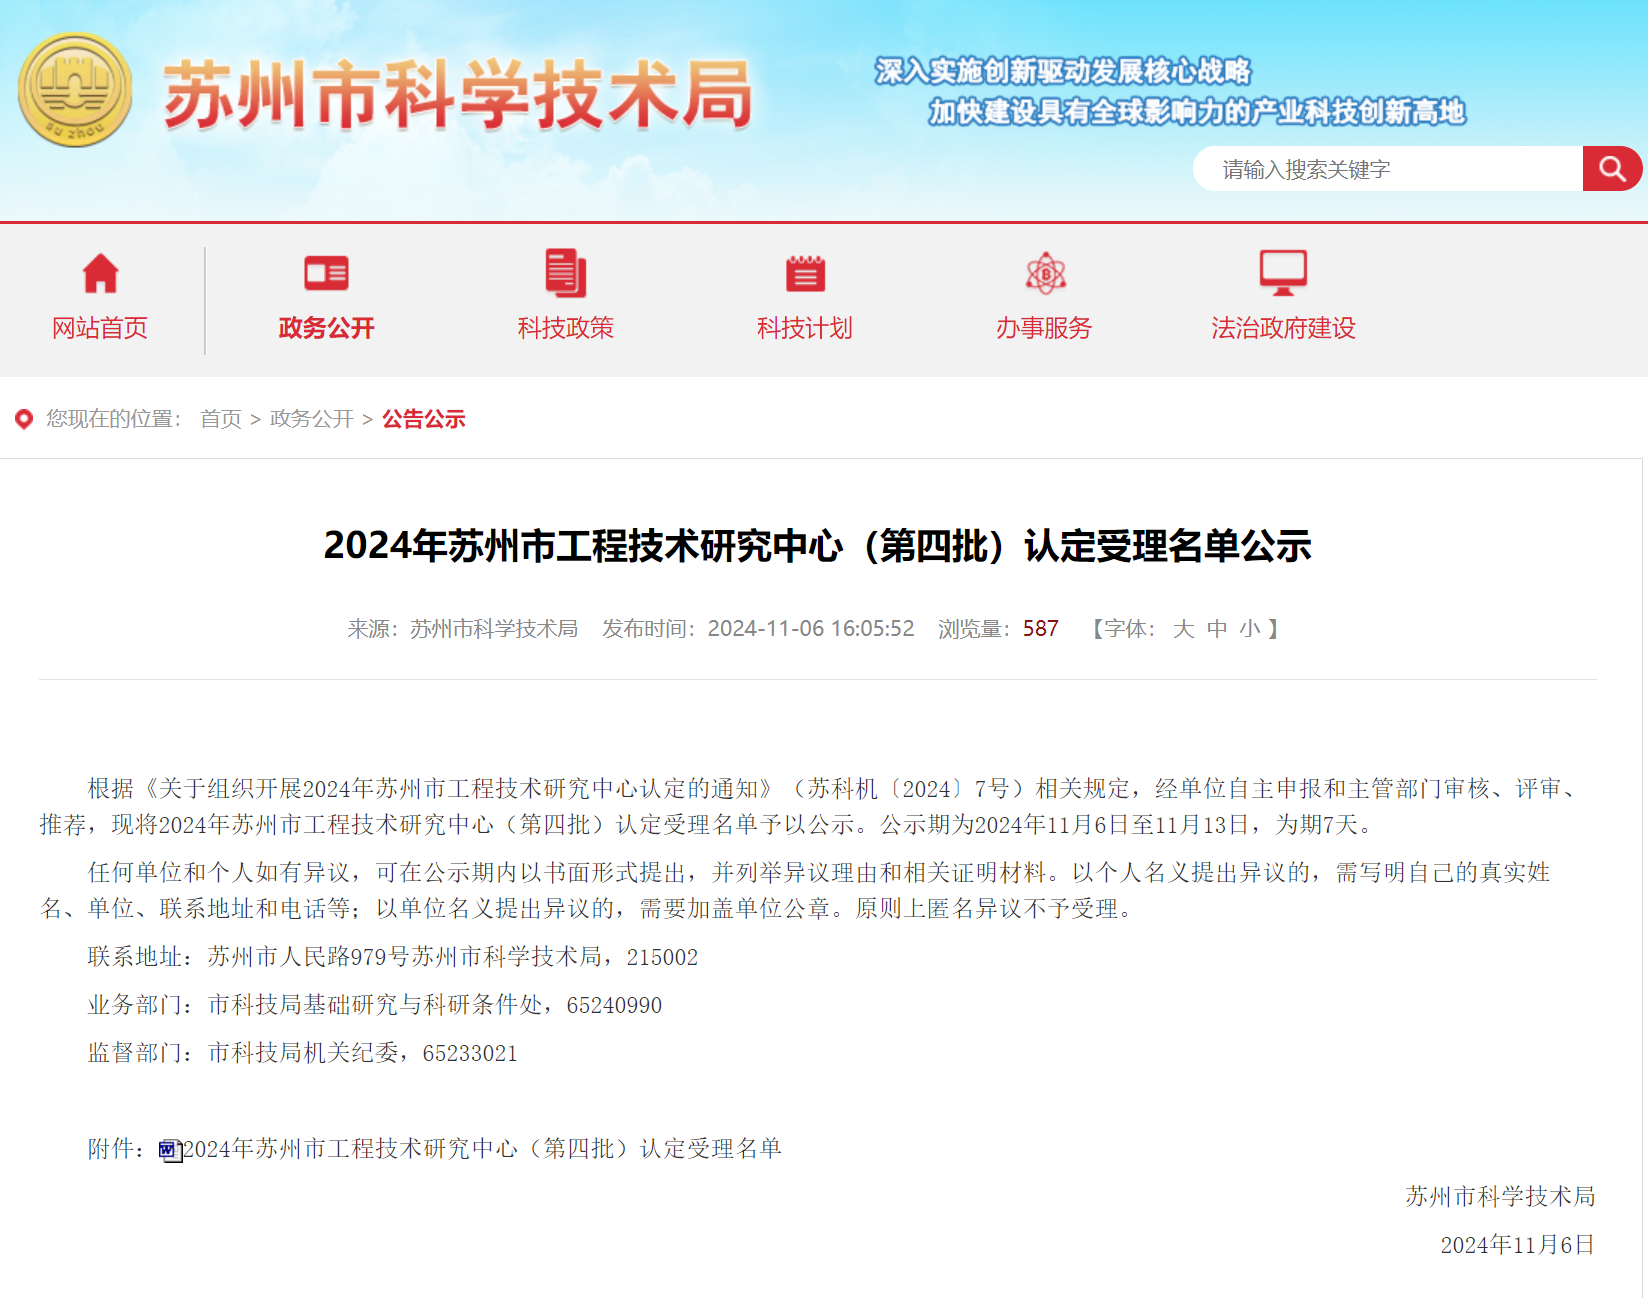Click the 法治政府建设 monitor icon
1648x1298 pixels.
point(1283,273)
